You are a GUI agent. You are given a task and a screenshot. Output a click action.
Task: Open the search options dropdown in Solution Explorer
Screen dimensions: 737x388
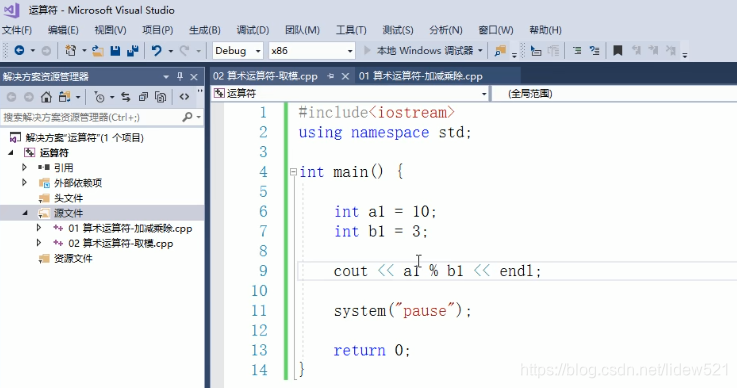pos(199,117)
